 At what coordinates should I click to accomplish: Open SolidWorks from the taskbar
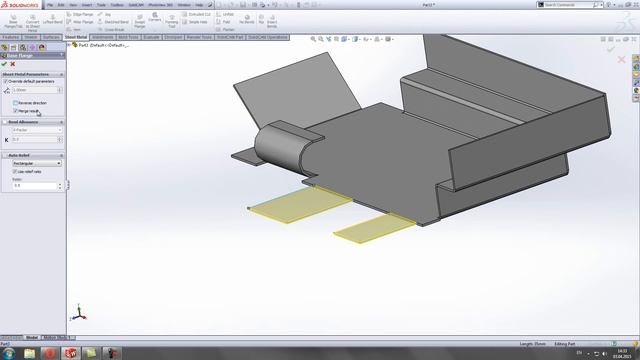click(71, 353)
